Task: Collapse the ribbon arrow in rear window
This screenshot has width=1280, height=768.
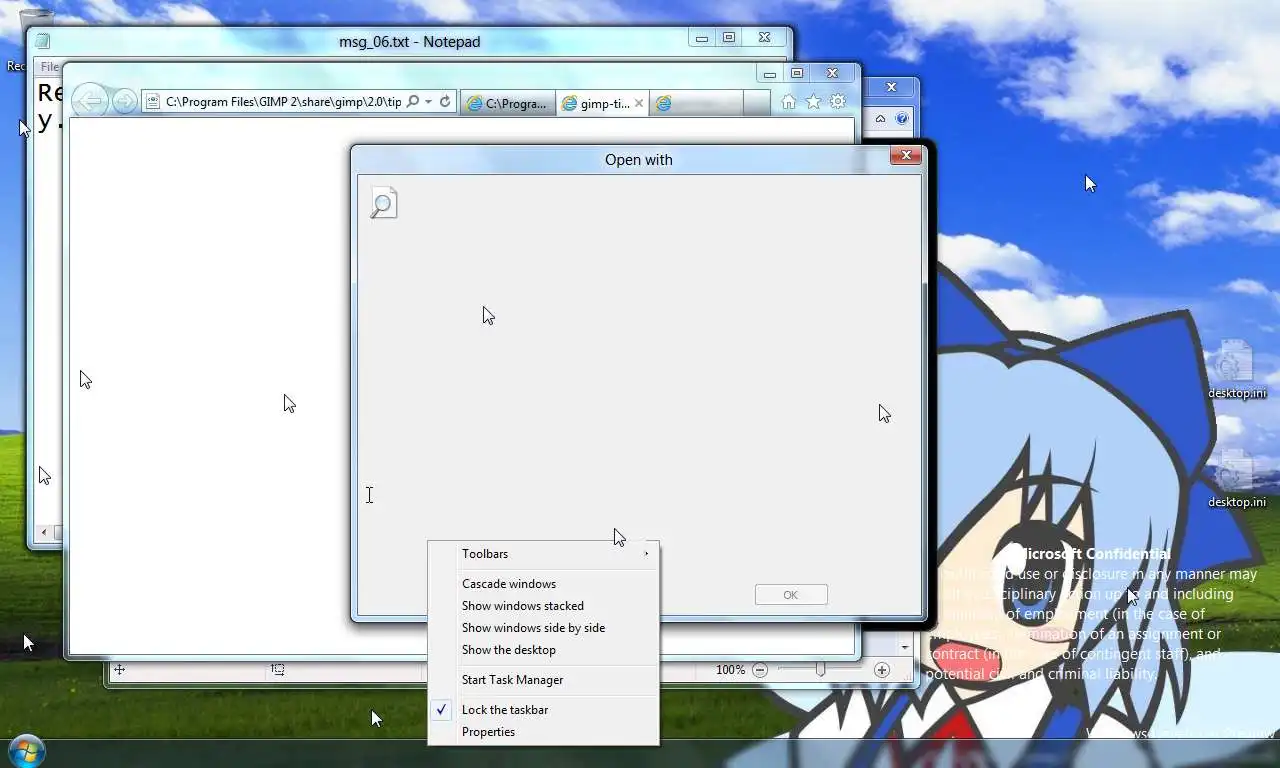Action: coord(880,119)
